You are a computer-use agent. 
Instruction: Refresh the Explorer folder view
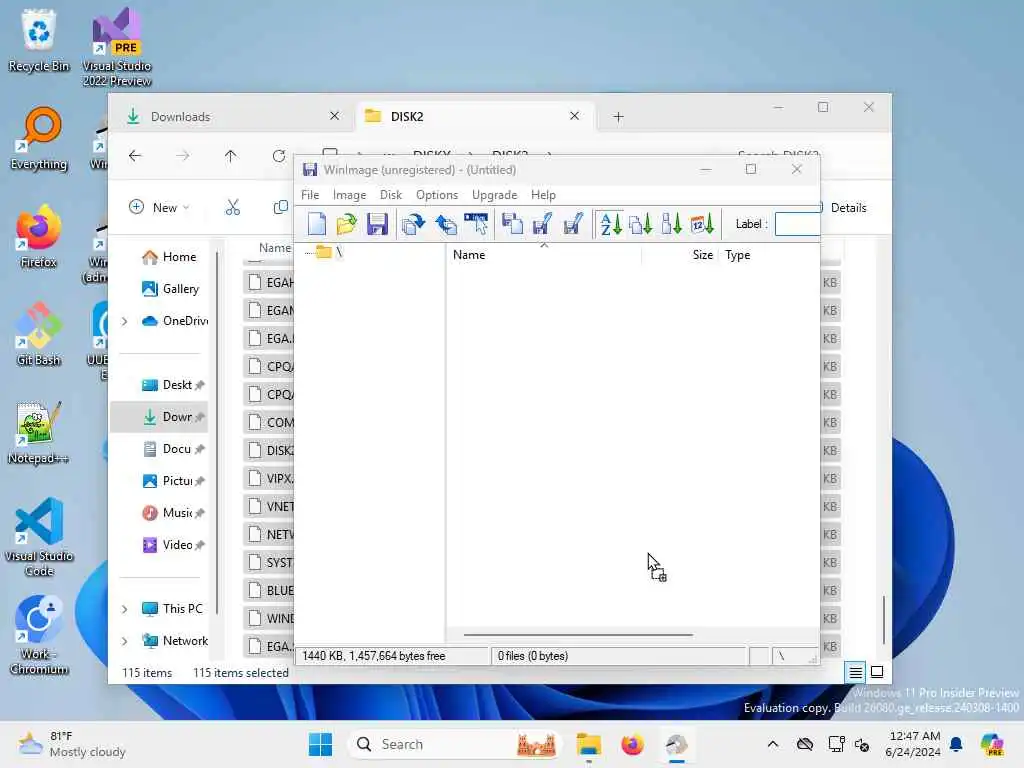click(279, 155)
